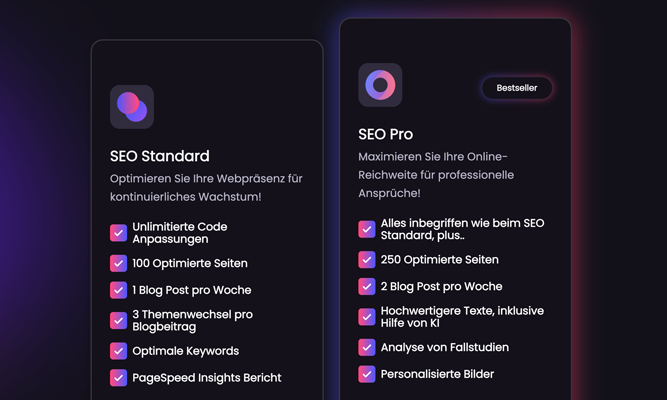Click checkmark for Personalisierte Bilder
Image resolution: width=667 pixels, height=400 pixels.
coord(367,374)
